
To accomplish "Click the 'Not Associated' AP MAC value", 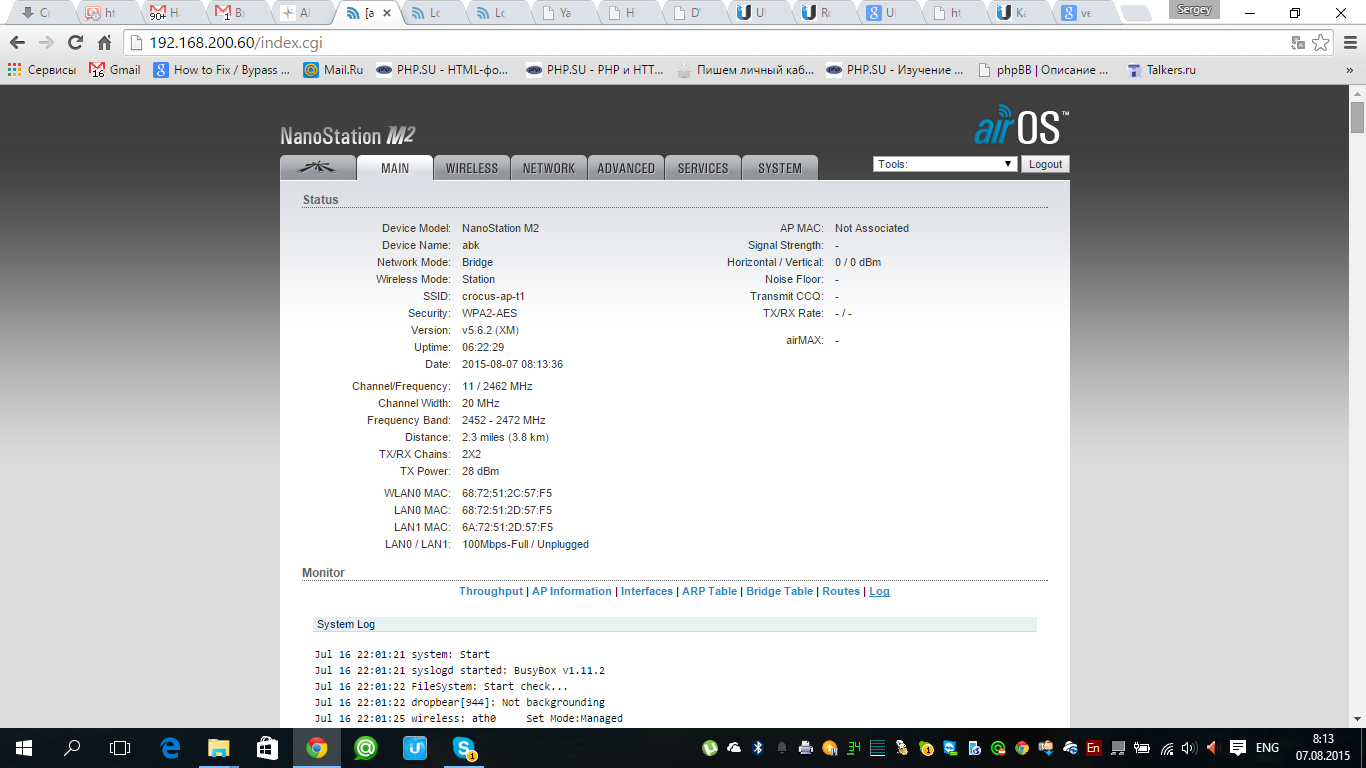I will tap(872, 228).
